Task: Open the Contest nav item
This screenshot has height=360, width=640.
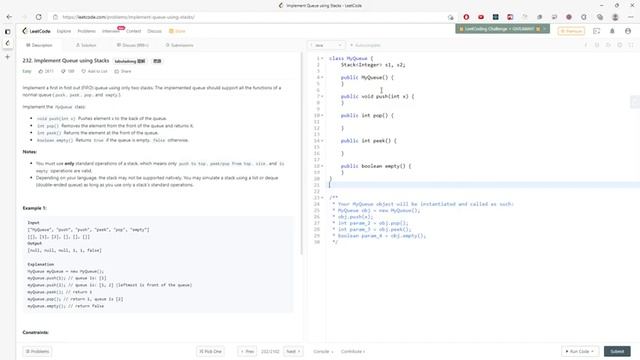Action: click(x=133, y=31)
